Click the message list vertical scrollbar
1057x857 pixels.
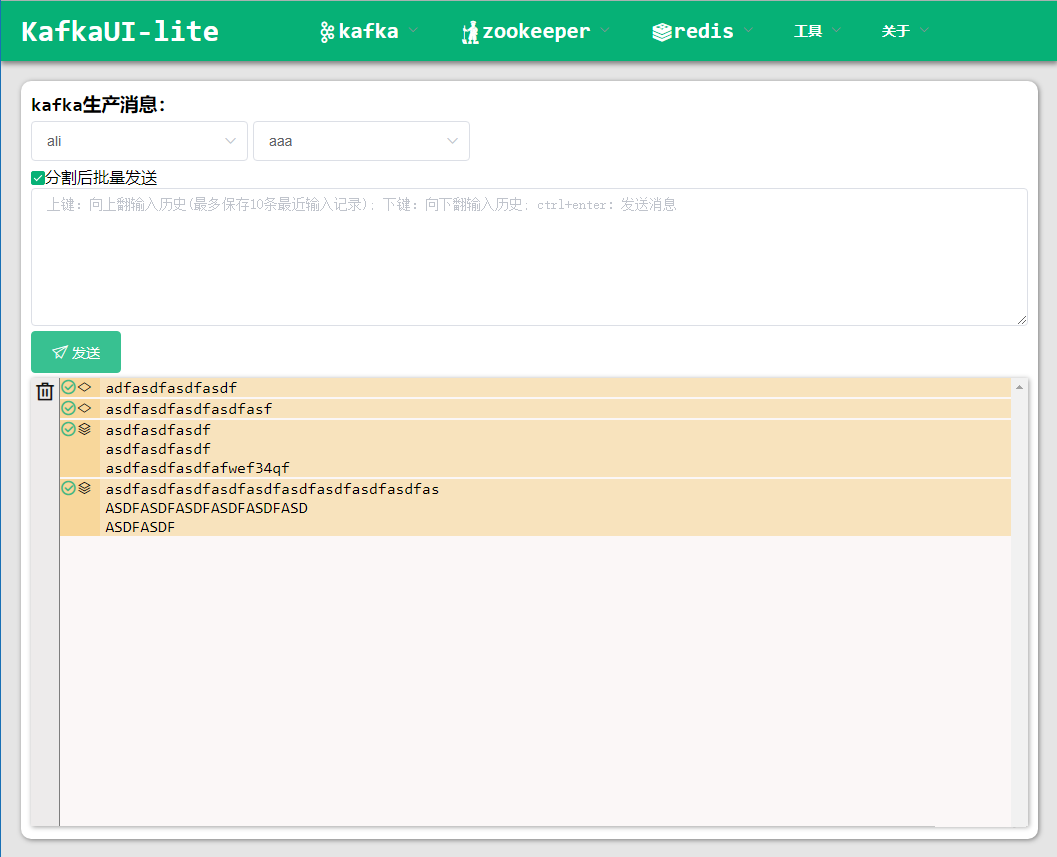tap(1019, 600)
